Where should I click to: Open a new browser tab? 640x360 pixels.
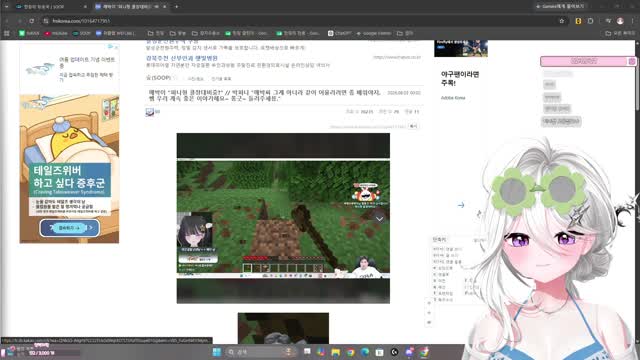coord(176,7)
